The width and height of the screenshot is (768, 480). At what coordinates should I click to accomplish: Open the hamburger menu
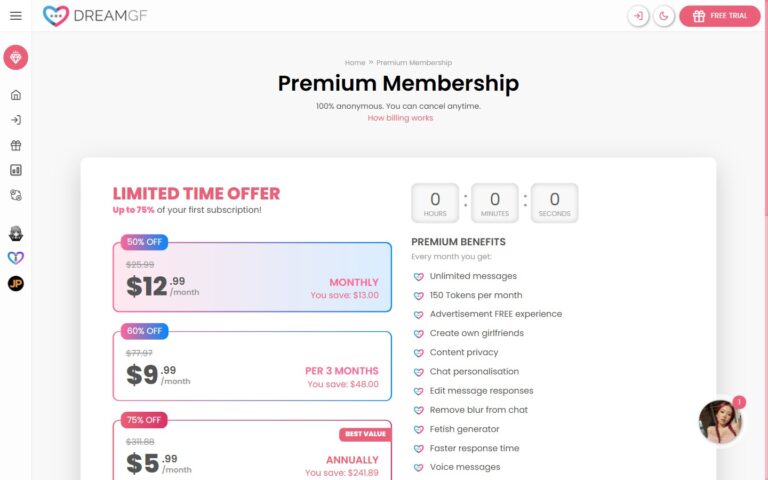pos(15,16)
